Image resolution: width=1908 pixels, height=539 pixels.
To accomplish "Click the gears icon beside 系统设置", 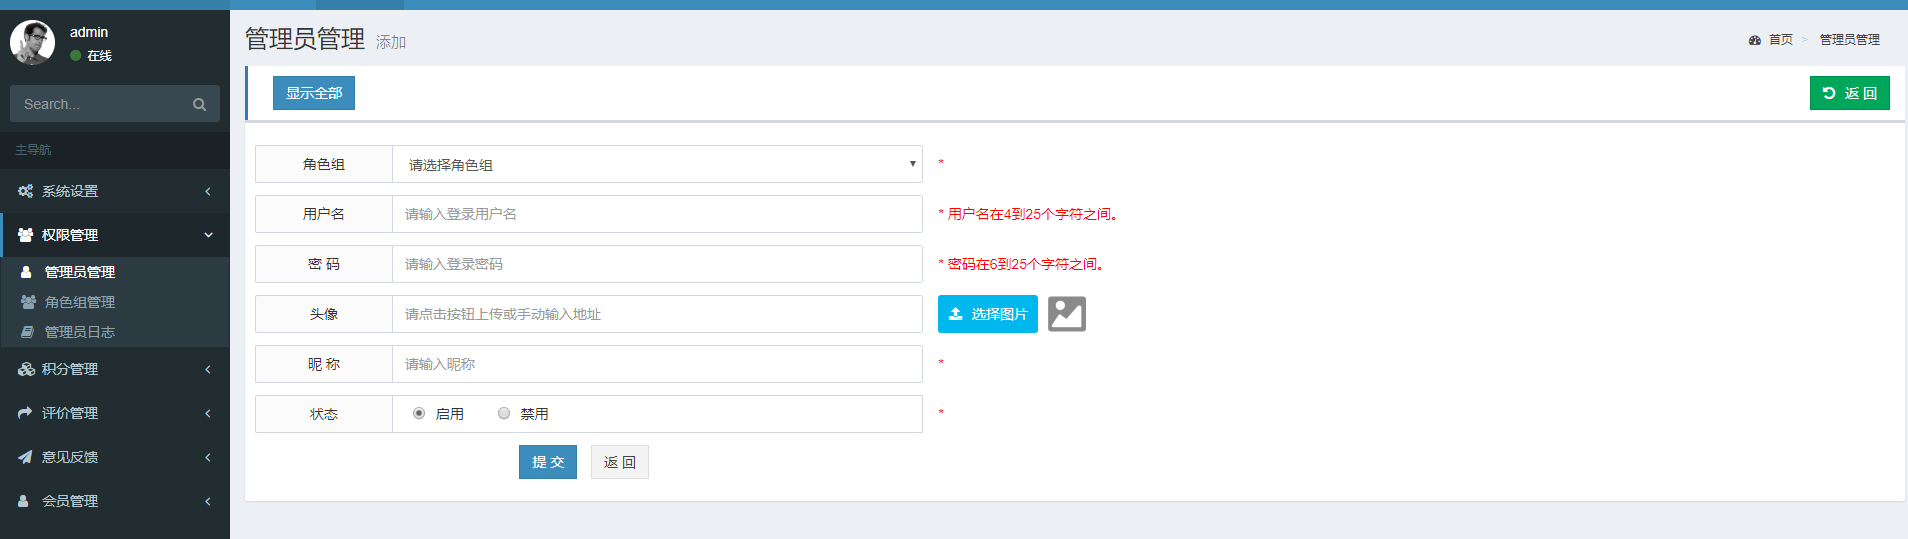I will point(25,191).
